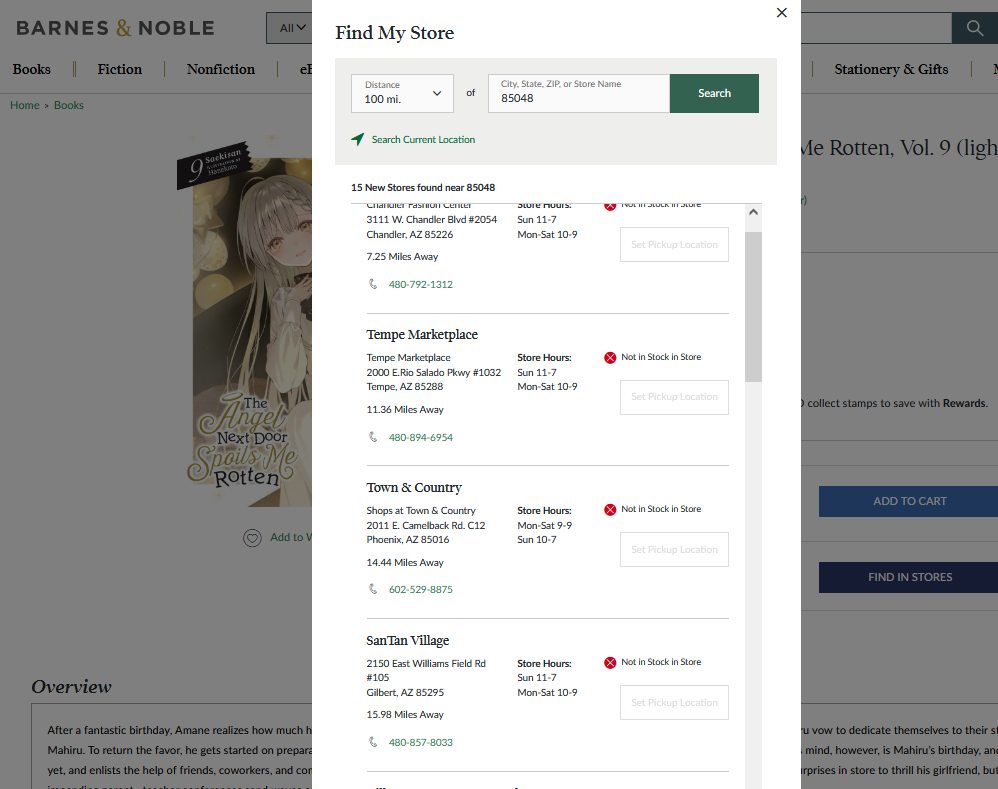Click the 11.36 Miles Away text
Image resolution: width=998 pixels, height=789 pixels.
405,410
